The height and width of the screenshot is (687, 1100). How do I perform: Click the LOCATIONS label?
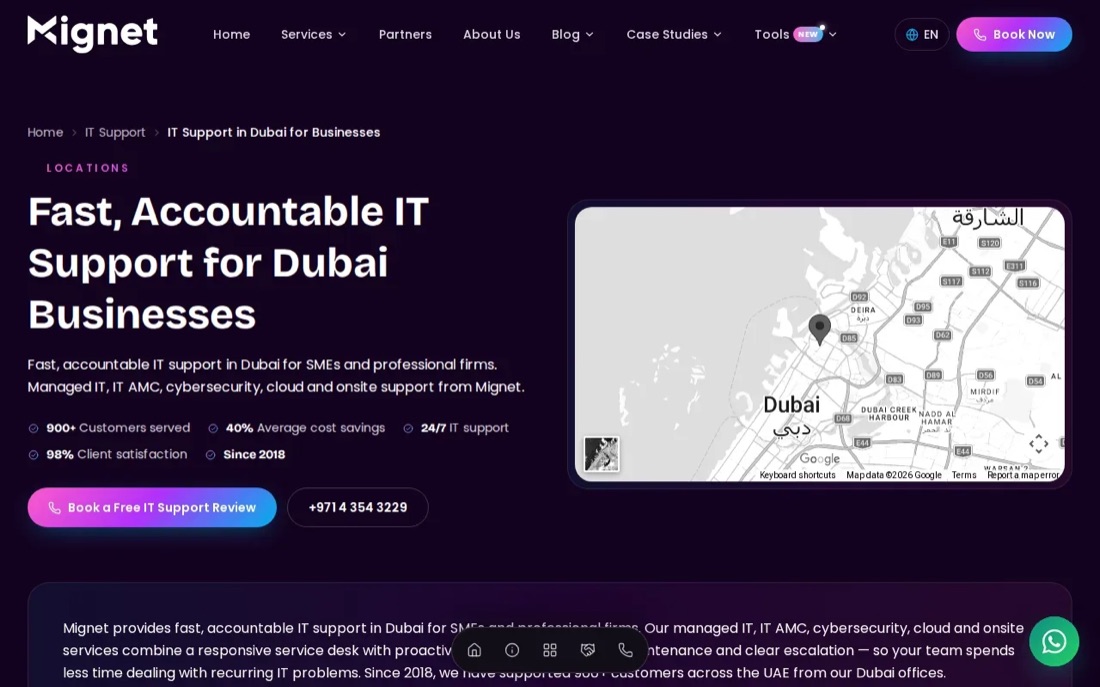click(88, 168)
